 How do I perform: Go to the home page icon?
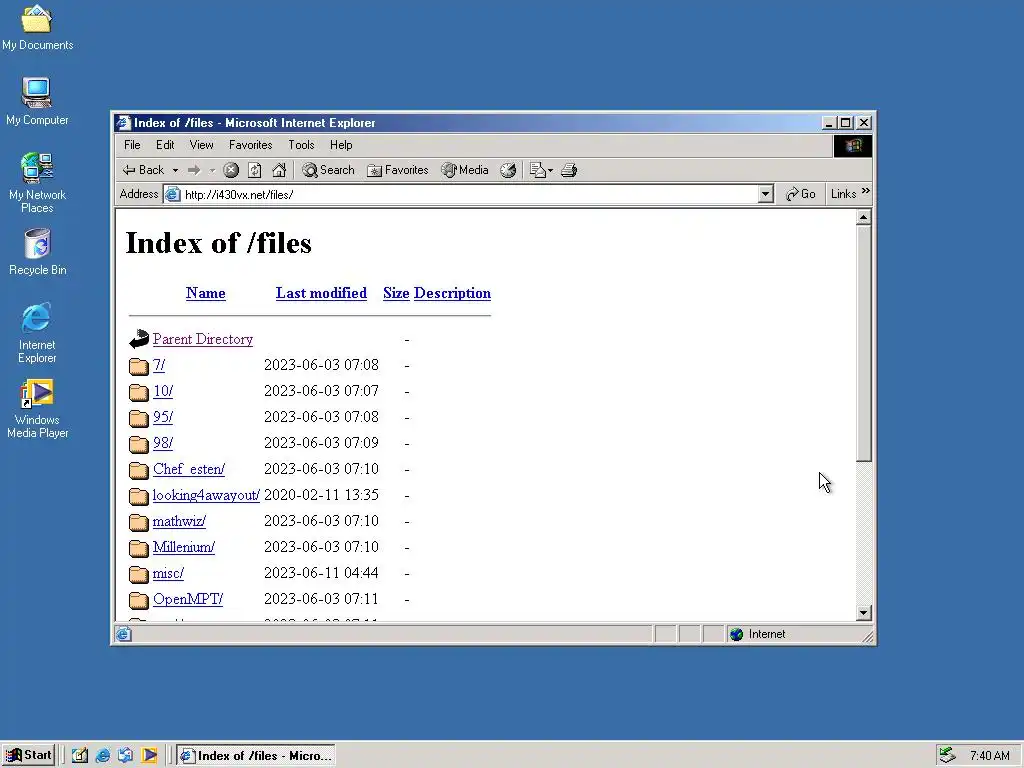click(x=279, y=170)
